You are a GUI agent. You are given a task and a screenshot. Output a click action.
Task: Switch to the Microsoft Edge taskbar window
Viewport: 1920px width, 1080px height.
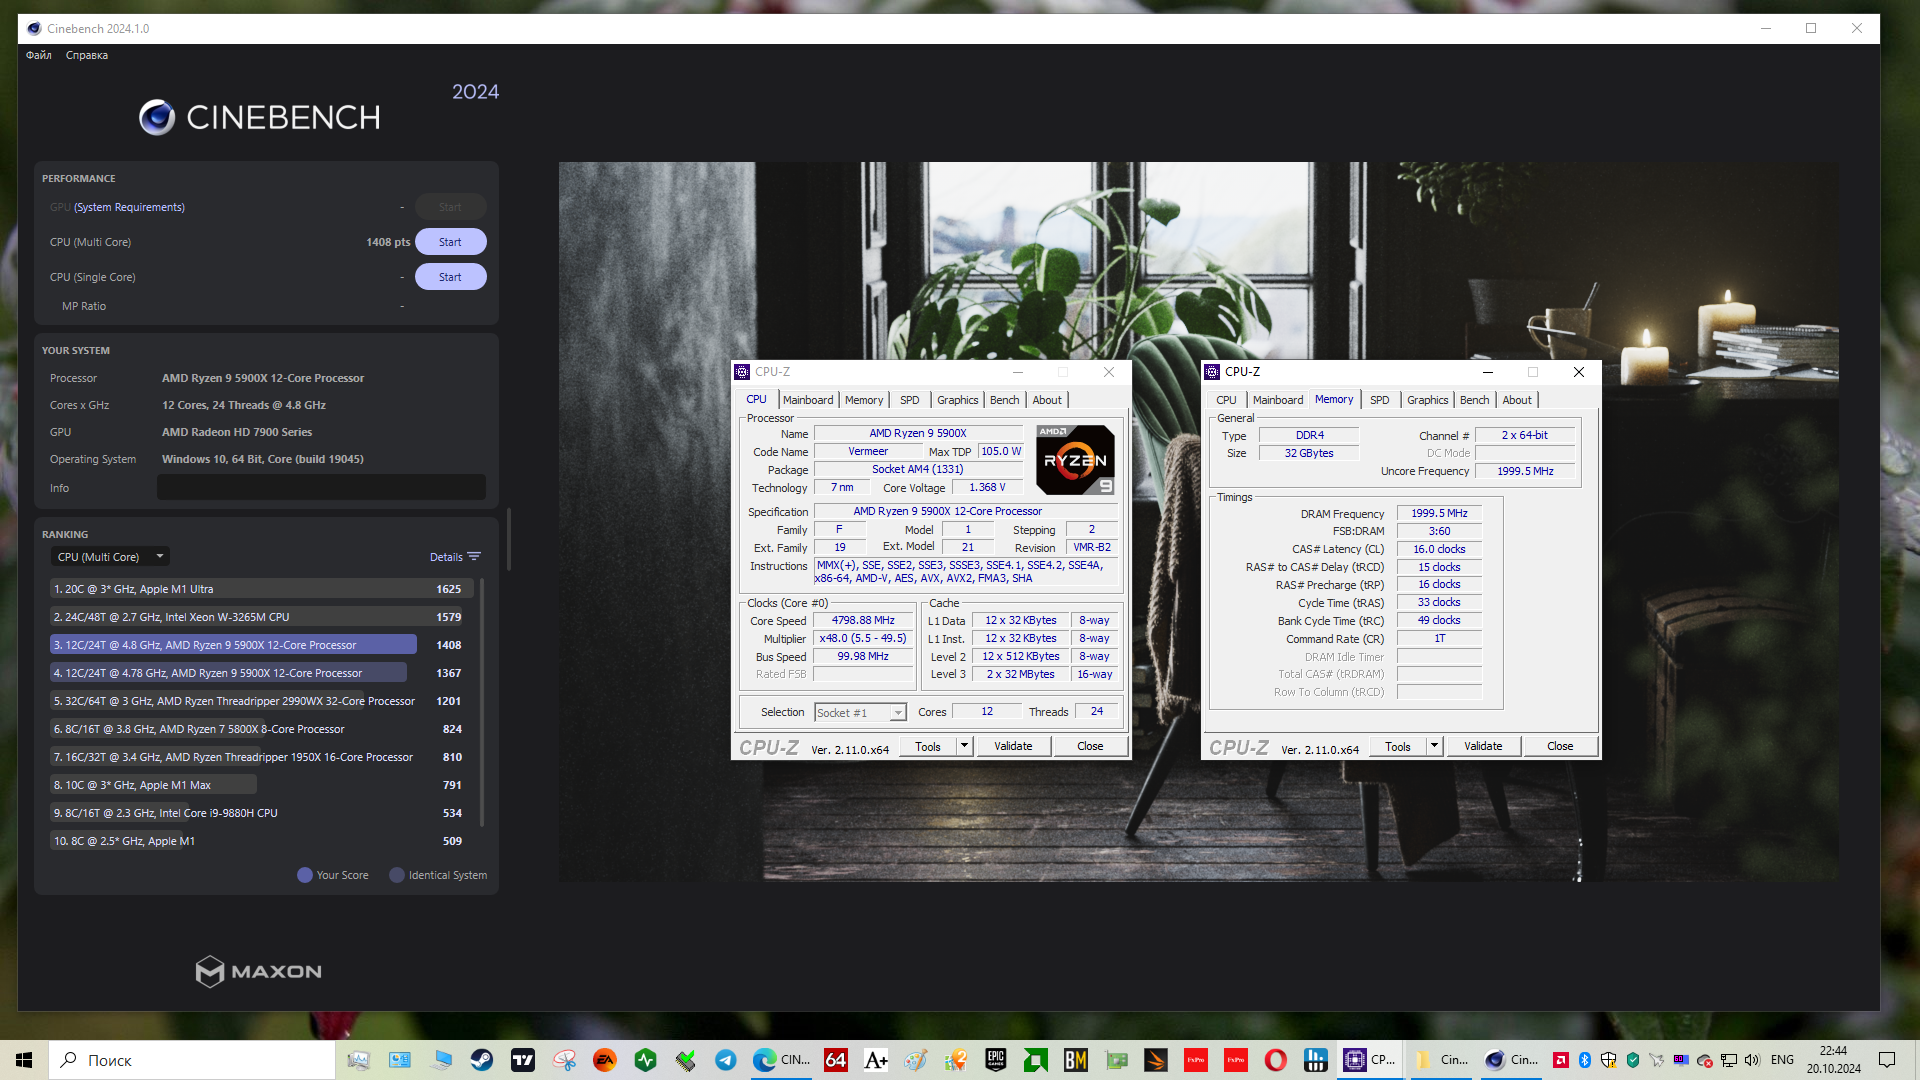(x=781, y=1060)
